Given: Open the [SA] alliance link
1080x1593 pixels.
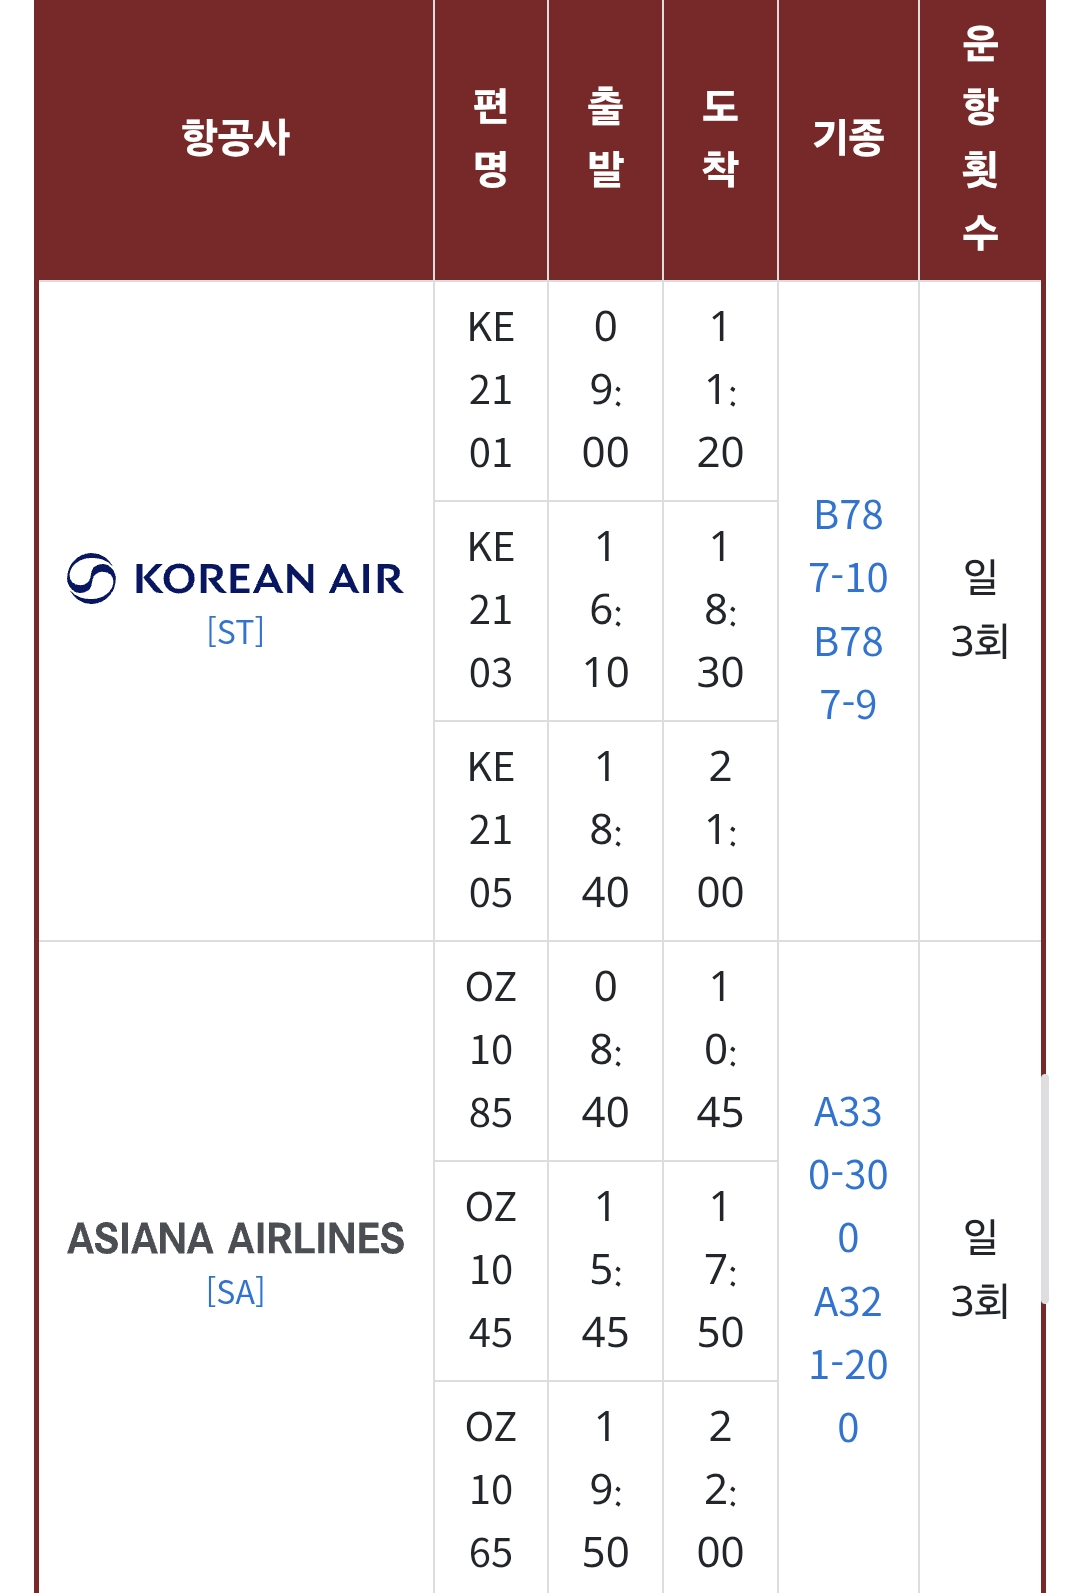Looking at the screenshot, I should [x=235, y=1292].
